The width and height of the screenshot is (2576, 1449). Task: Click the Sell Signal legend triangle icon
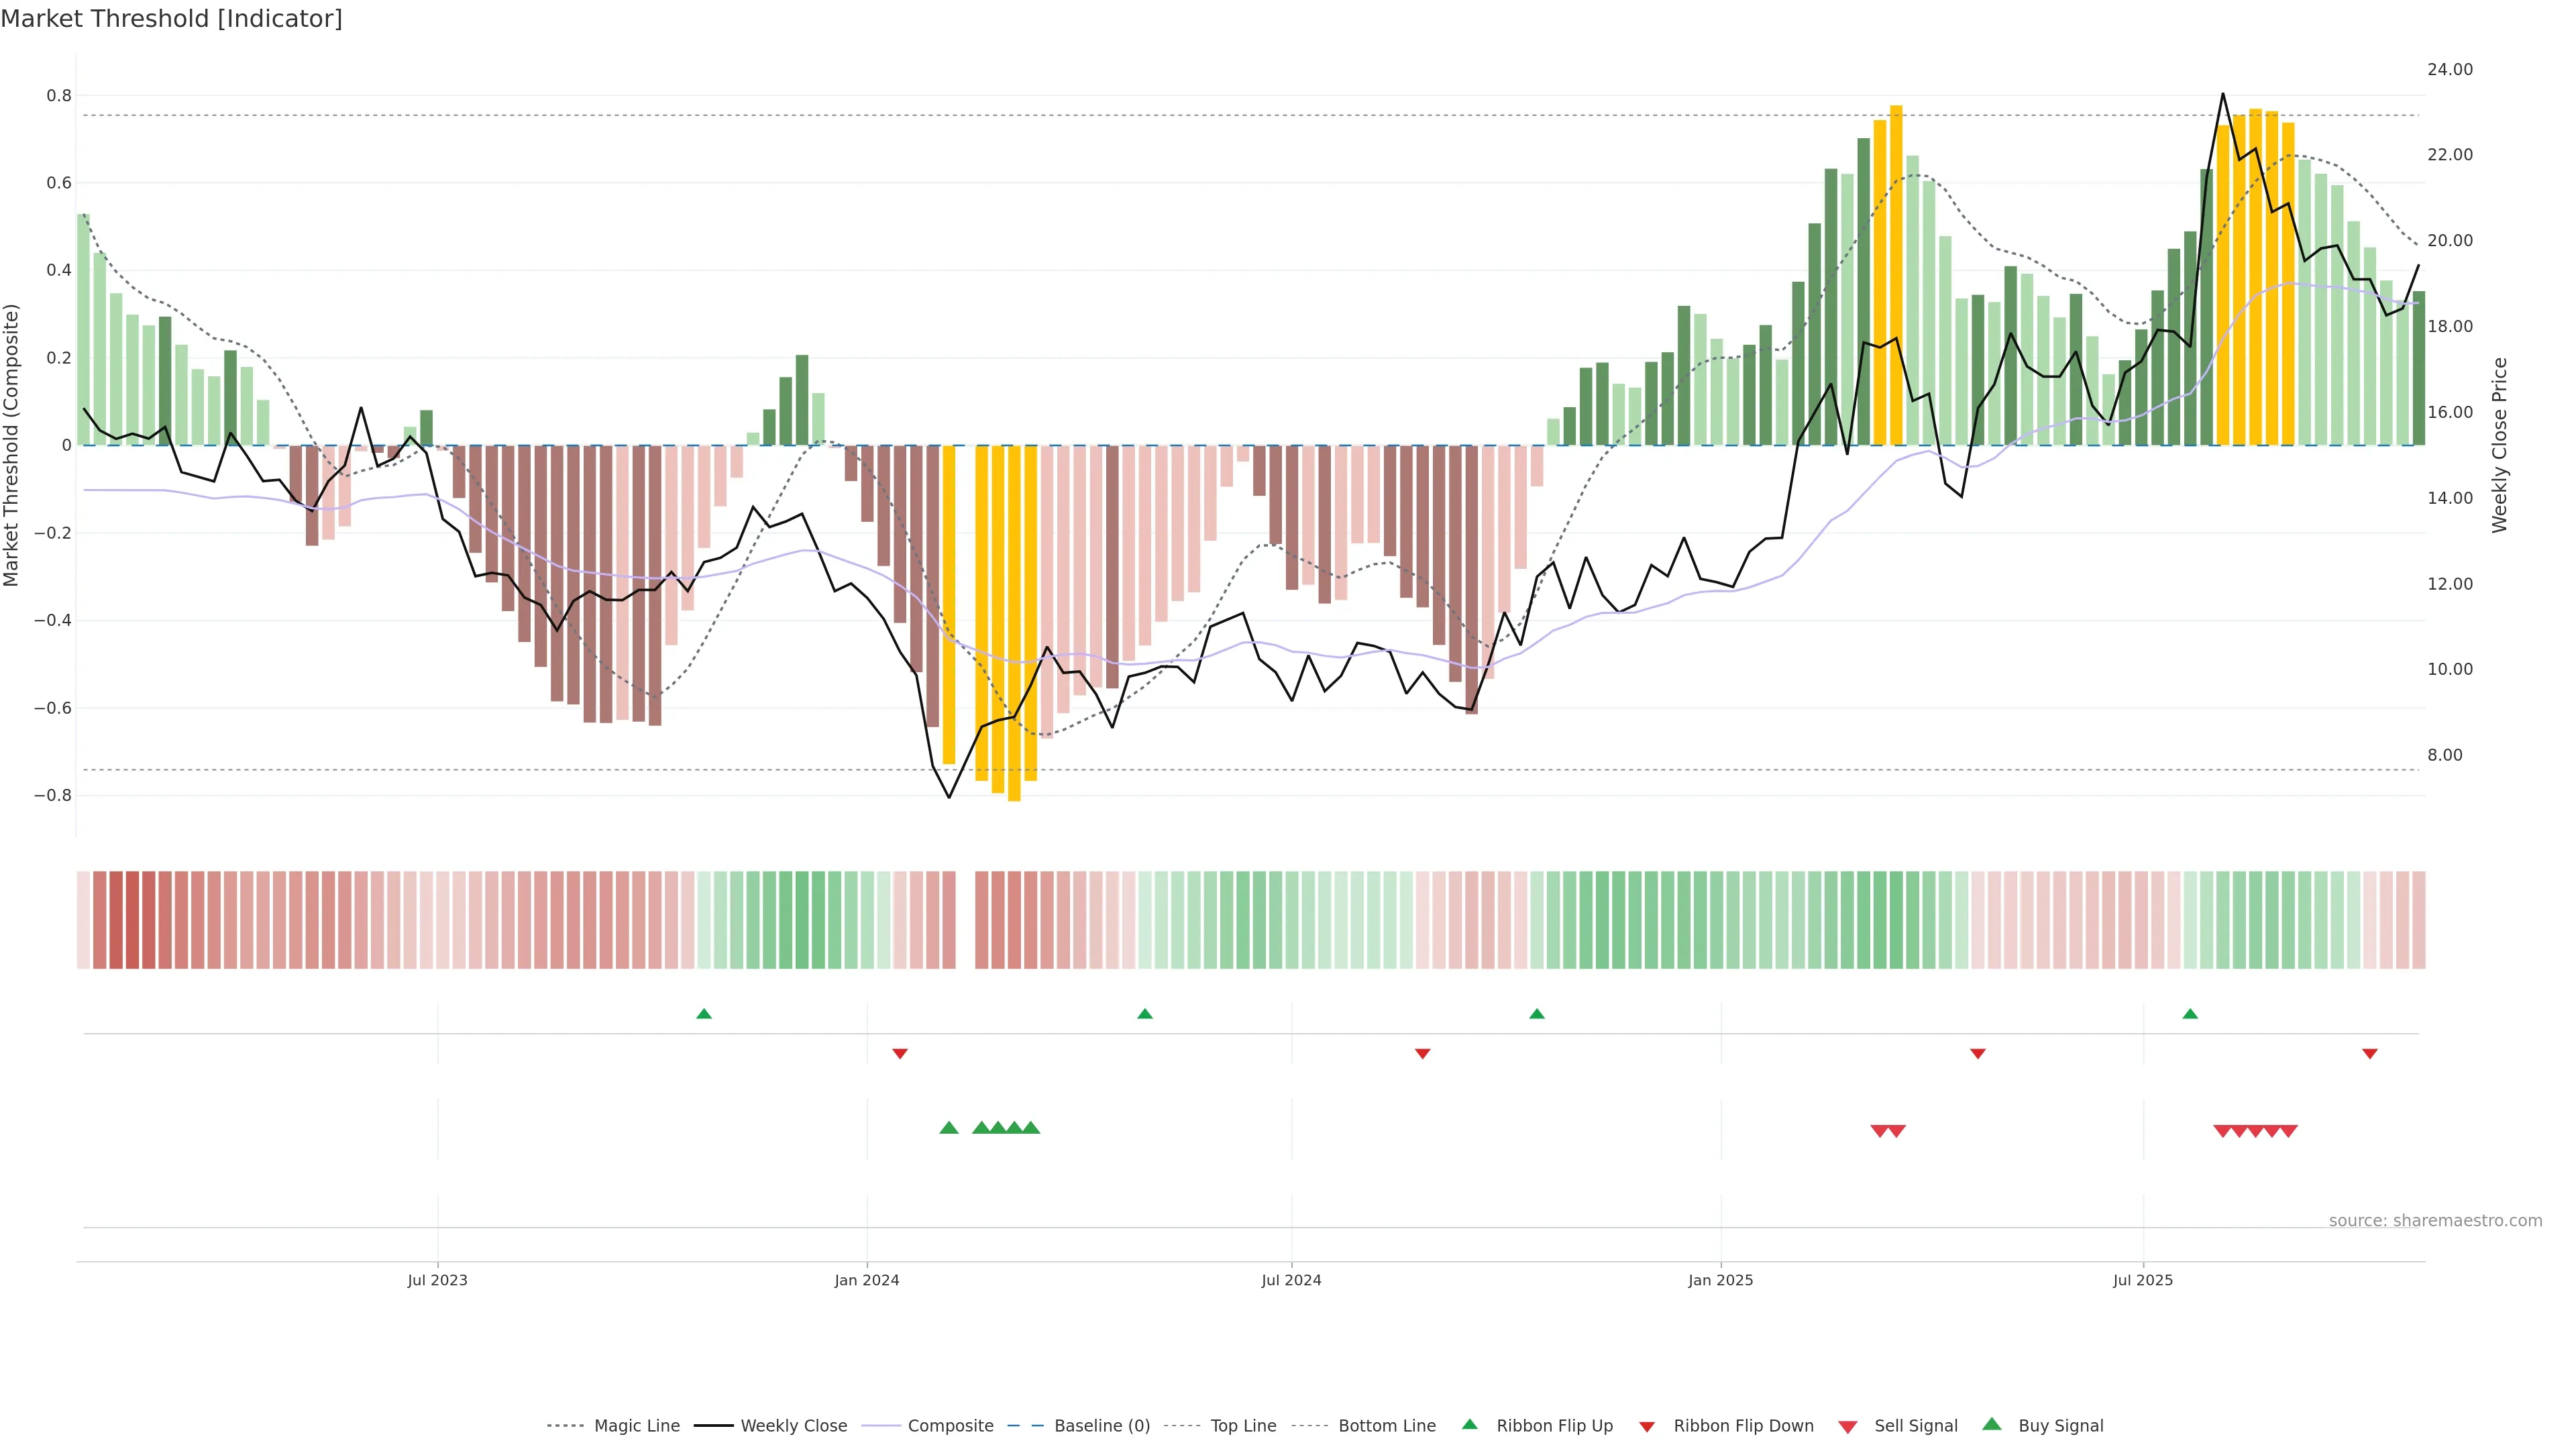point(1848,1427)
